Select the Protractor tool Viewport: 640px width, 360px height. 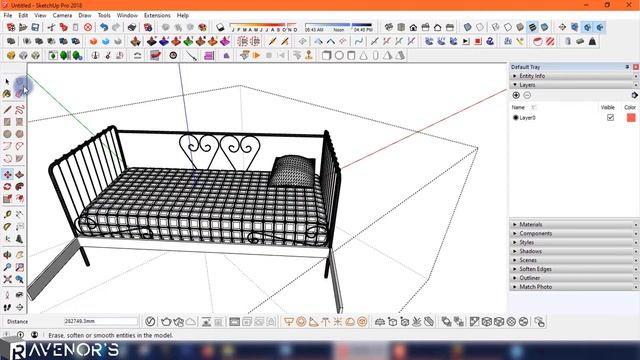click(x=7, y=227)
